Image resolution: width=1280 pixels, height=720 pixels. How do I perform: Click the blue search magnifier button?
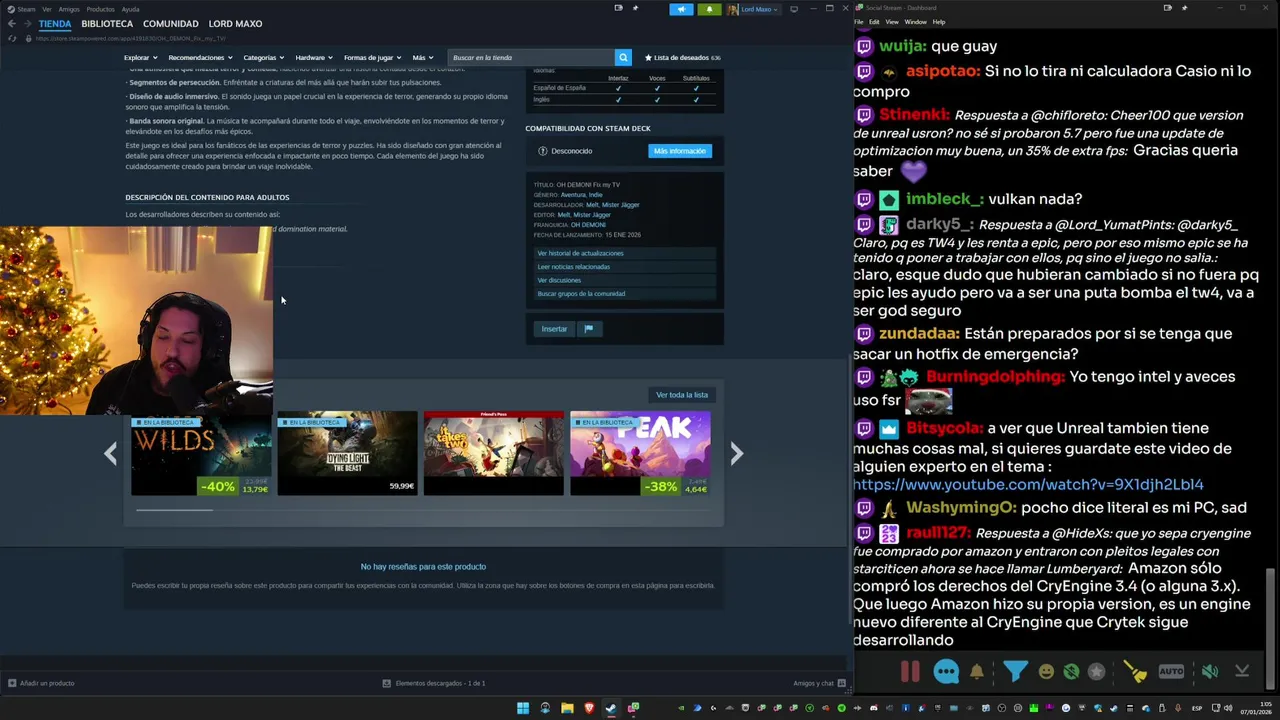(x=623, y=58)
